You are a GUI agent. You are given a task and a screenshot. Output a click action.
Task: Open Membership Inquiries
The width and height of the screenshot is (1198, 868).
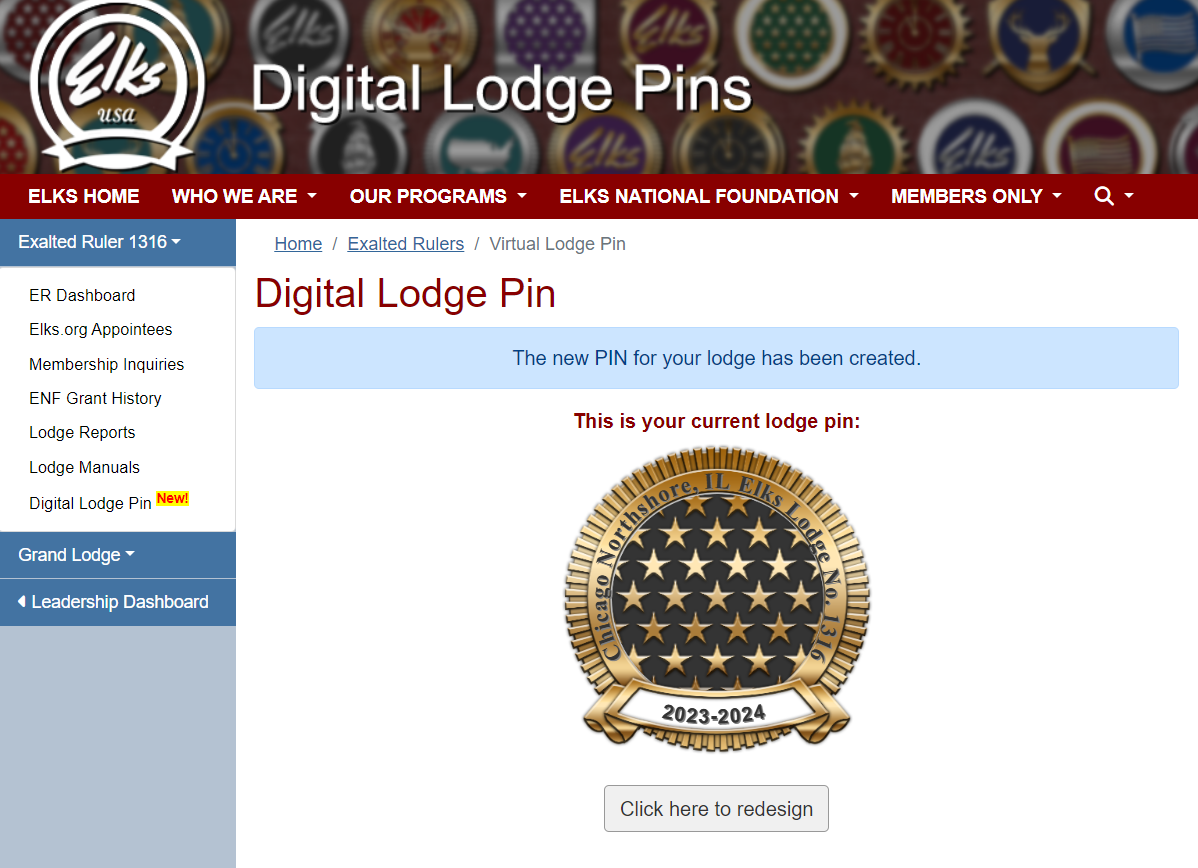106,364
